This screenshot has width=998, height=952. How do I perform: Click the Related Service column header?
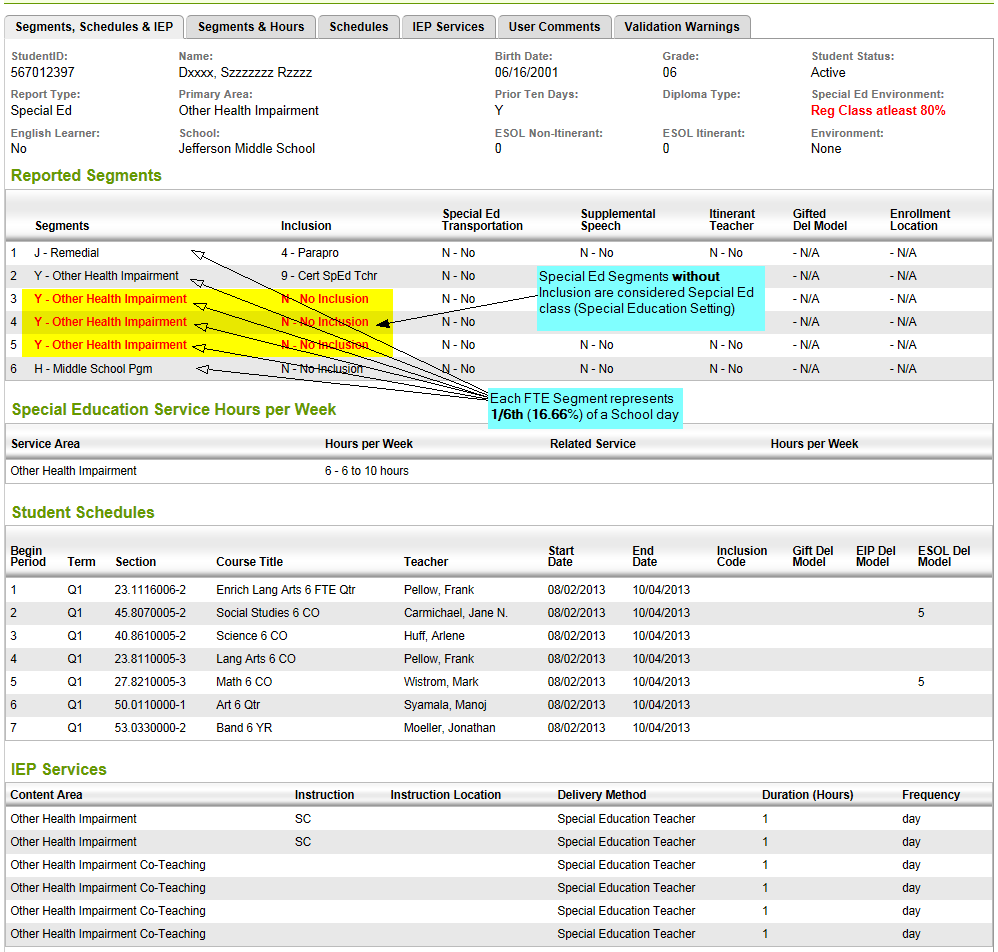click(593, 444)
